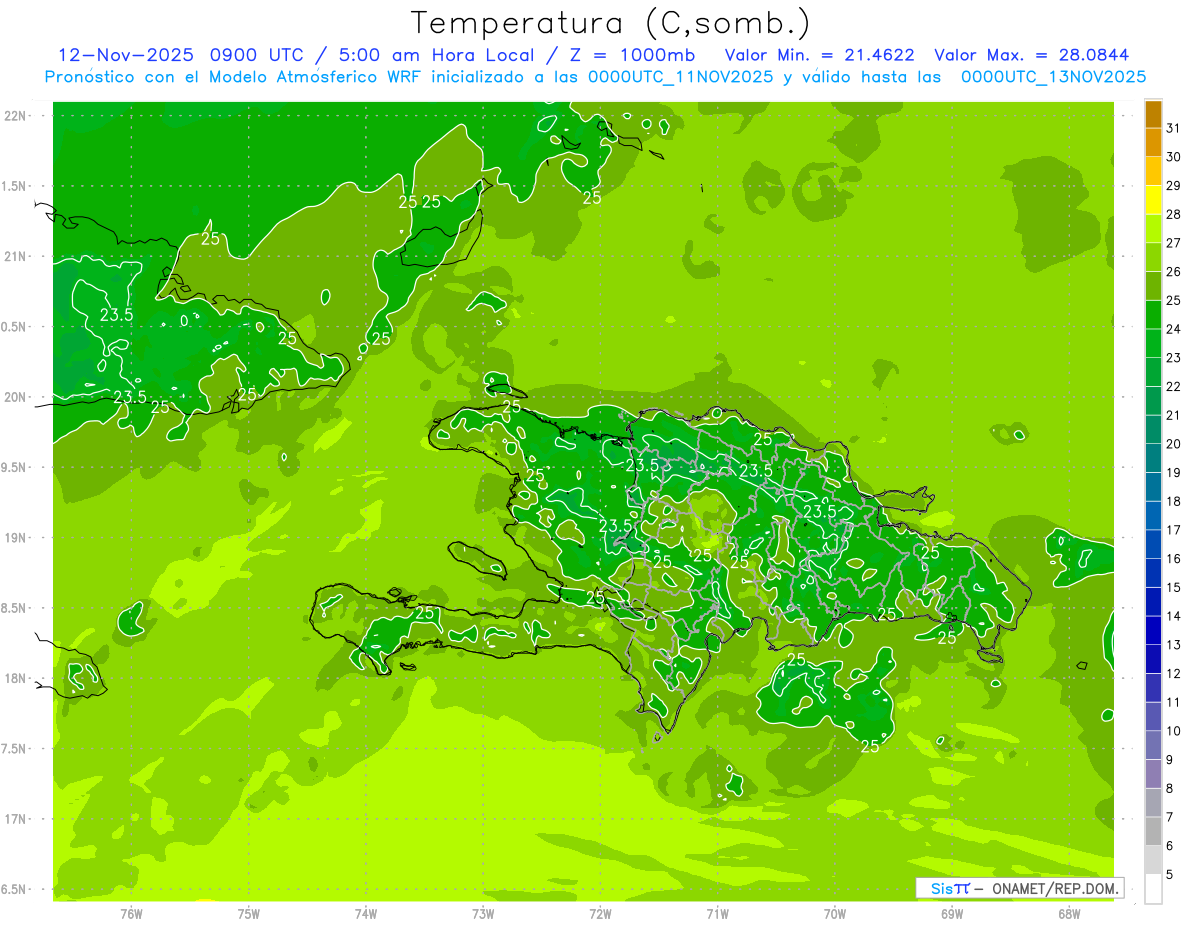
Task: Click the "69W" longitude label
Action: click(x=952, y=913)
